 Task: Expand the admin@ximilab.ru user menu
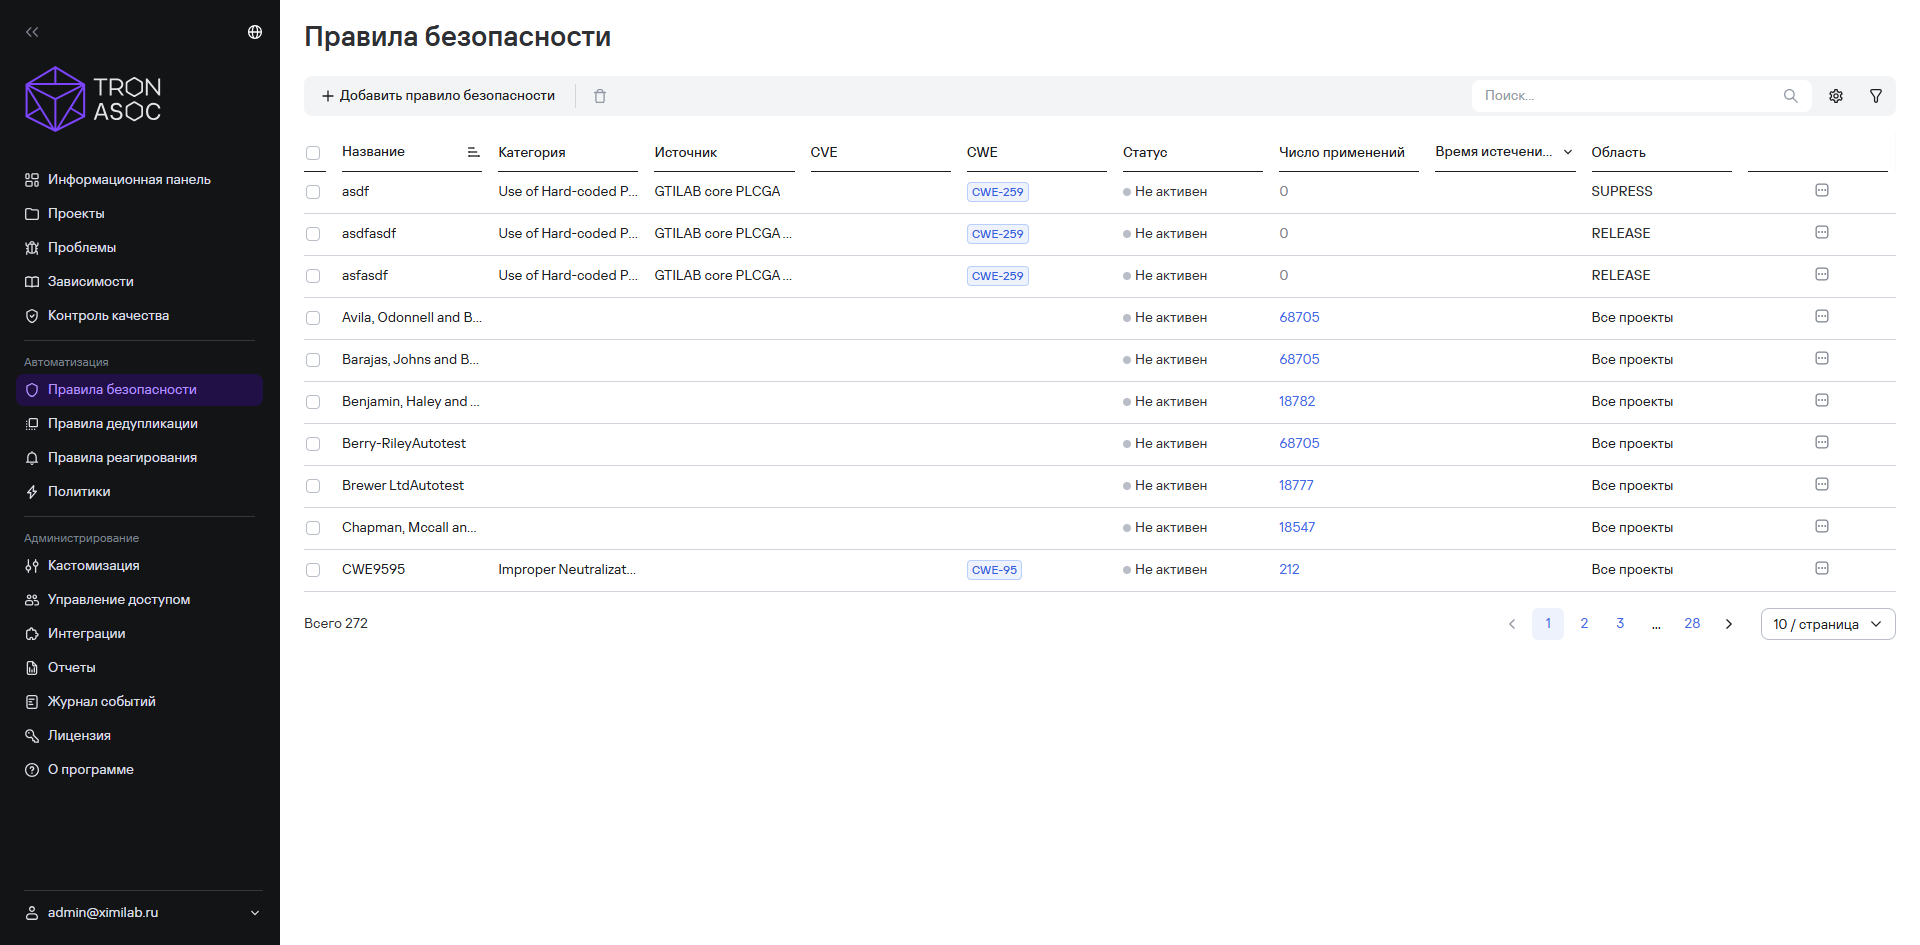[x=143, y=912]
